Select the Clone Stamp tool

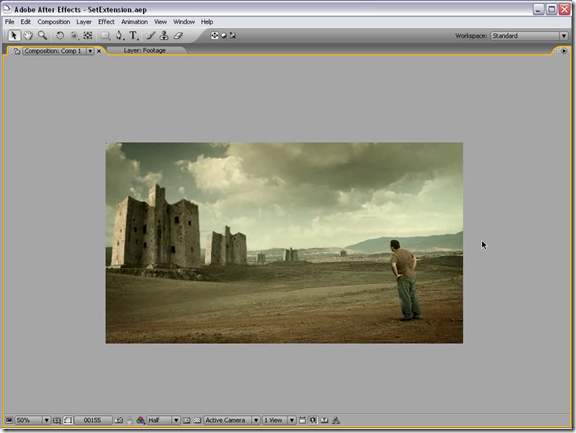point(164,36)
